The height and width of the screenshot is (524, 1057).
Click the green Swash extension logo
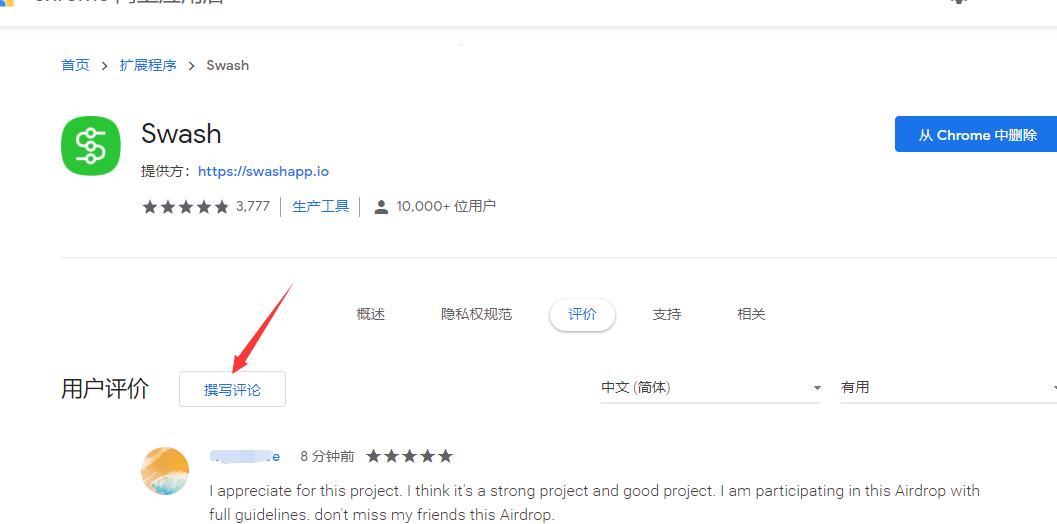90,146
